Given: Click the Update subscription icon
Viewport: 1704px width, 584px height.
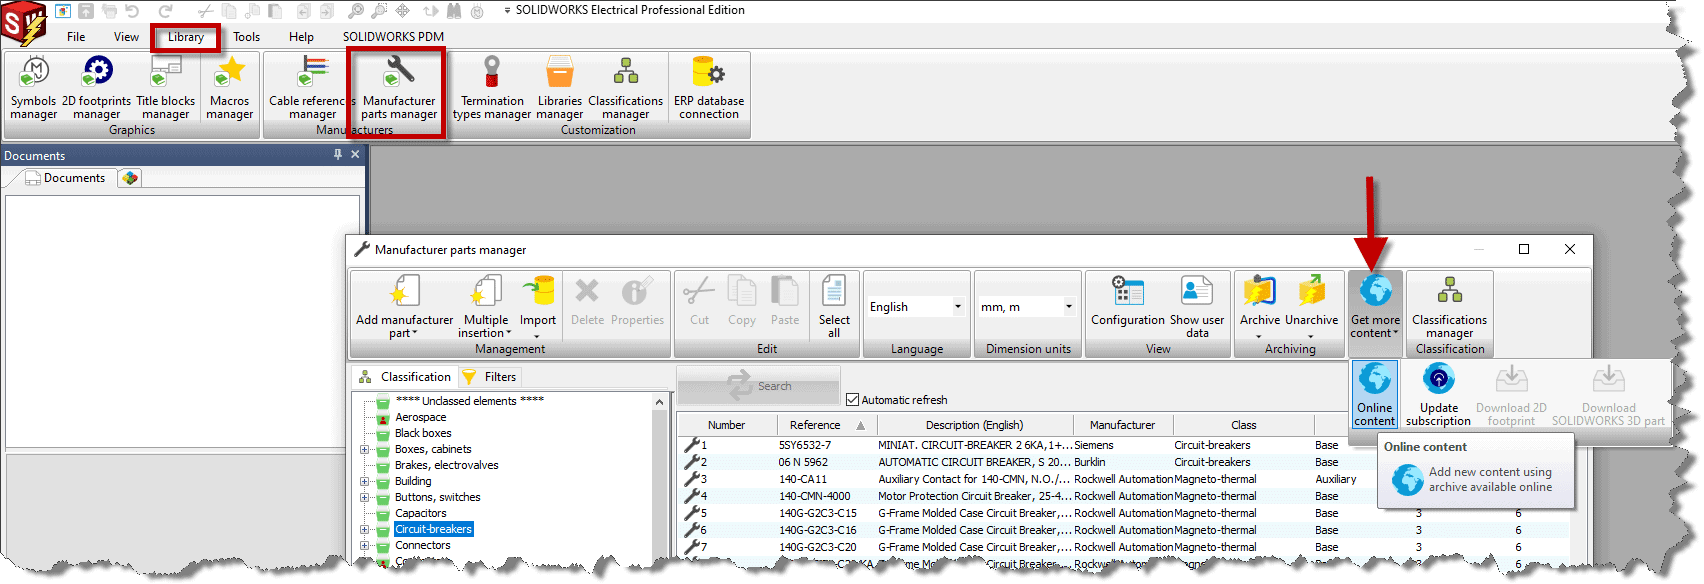Looking at the screenshot, I should pyautogui.click(x=1438, y=394).
